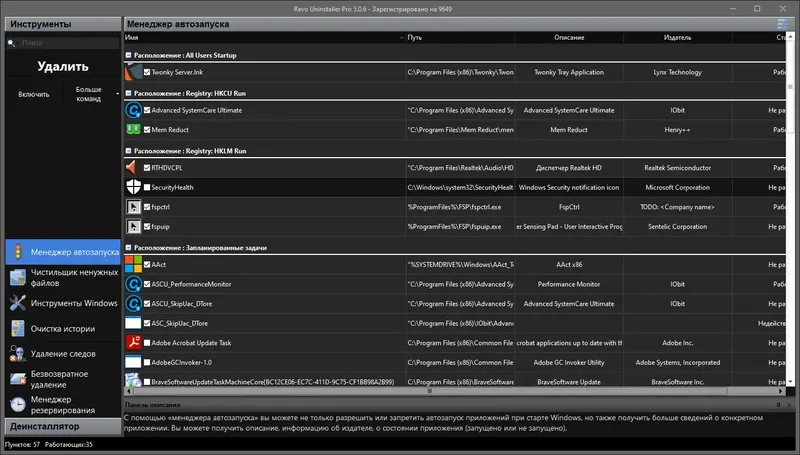Uncheck the Mem Reduct checkbox
Image resolution: width=800 pixels, height=455 pixels.
click(147, 130)
